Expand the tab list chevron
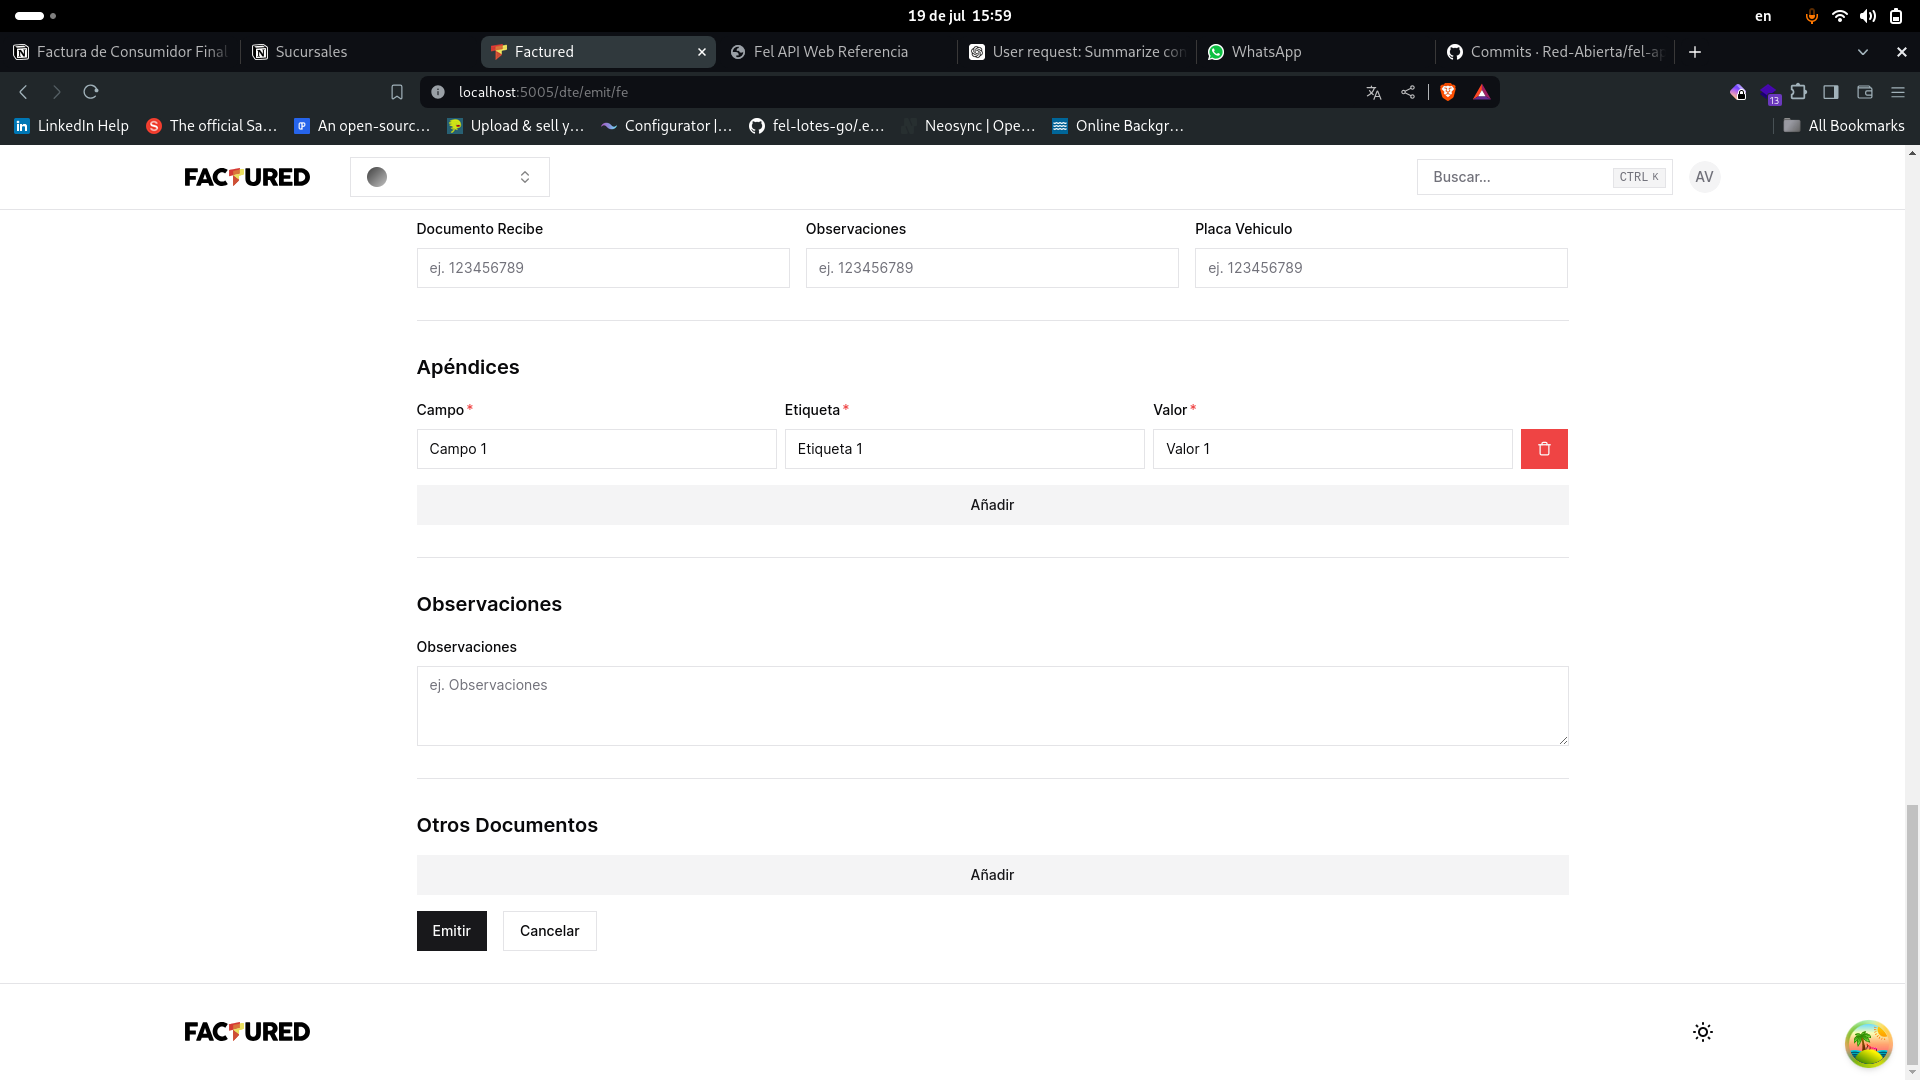Screen dimensions: 1920x1080 coord(1863,52)
